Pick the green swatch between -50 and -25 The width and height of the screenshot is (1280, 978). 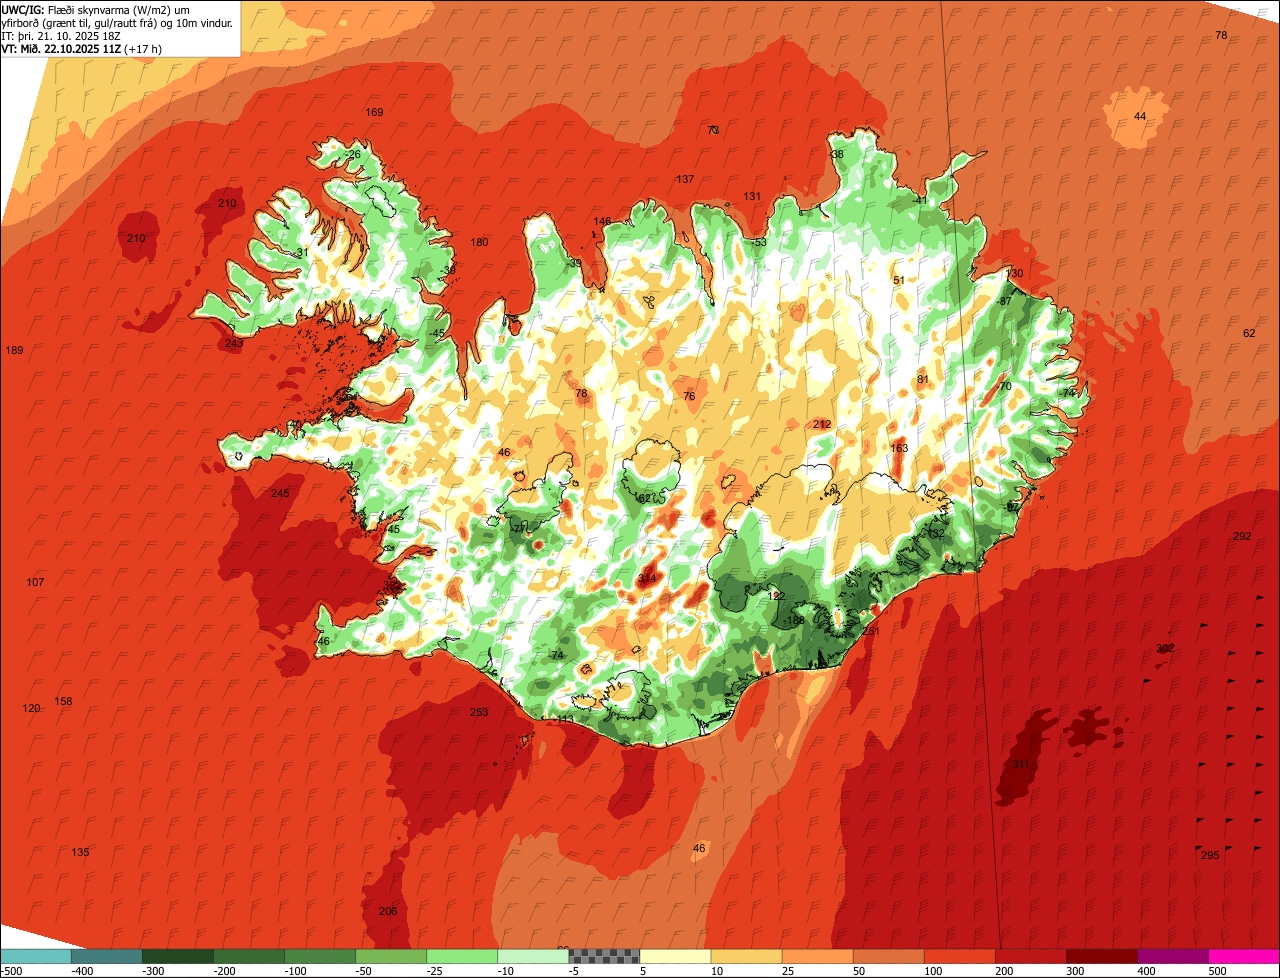[x=391, y=956]
